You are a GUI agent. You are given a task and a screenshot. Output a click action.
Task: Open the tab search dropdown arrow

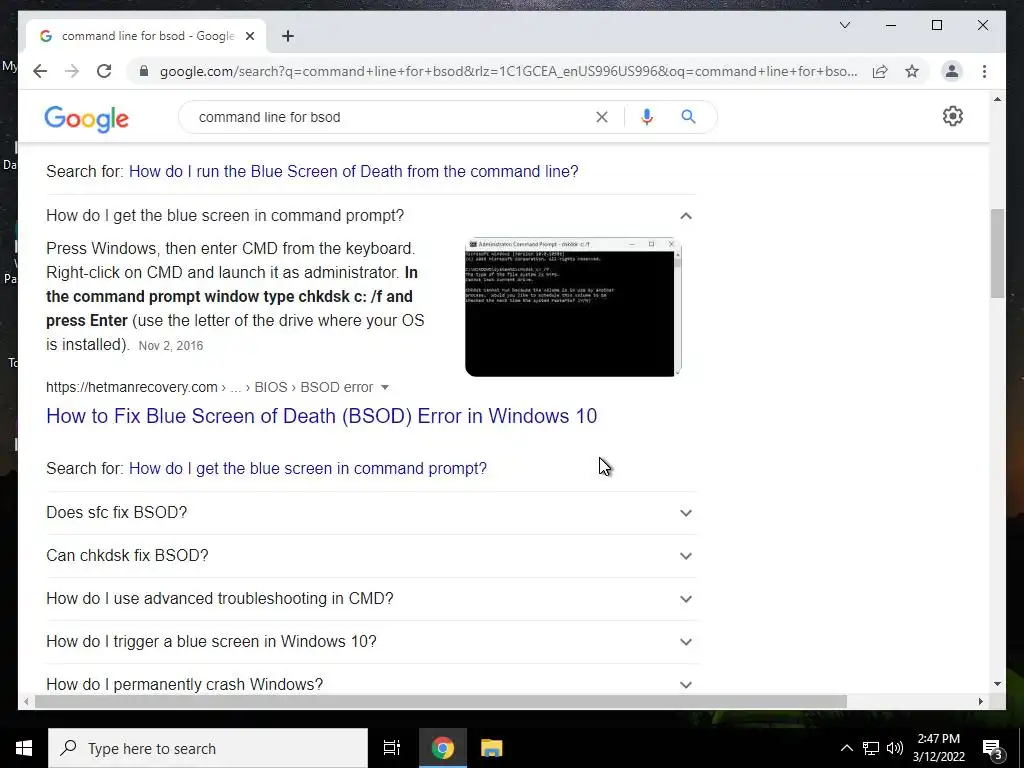tap(844, 25)
